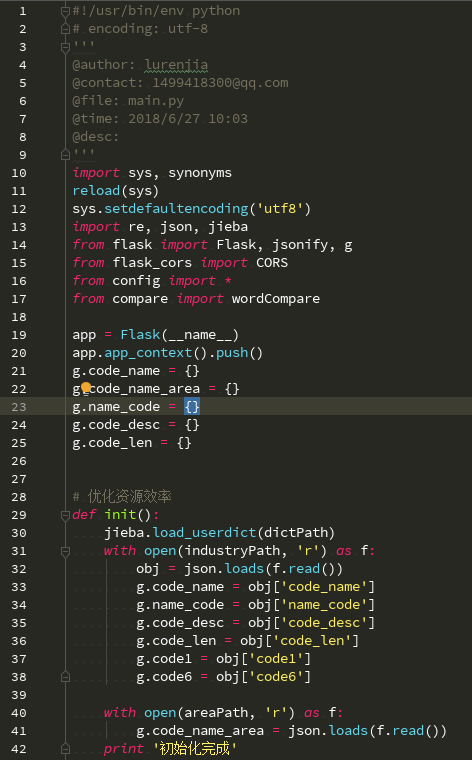
Task: Click 'wordCompare' in the import line
Action: pyautogui.click(x=276, y=299)
